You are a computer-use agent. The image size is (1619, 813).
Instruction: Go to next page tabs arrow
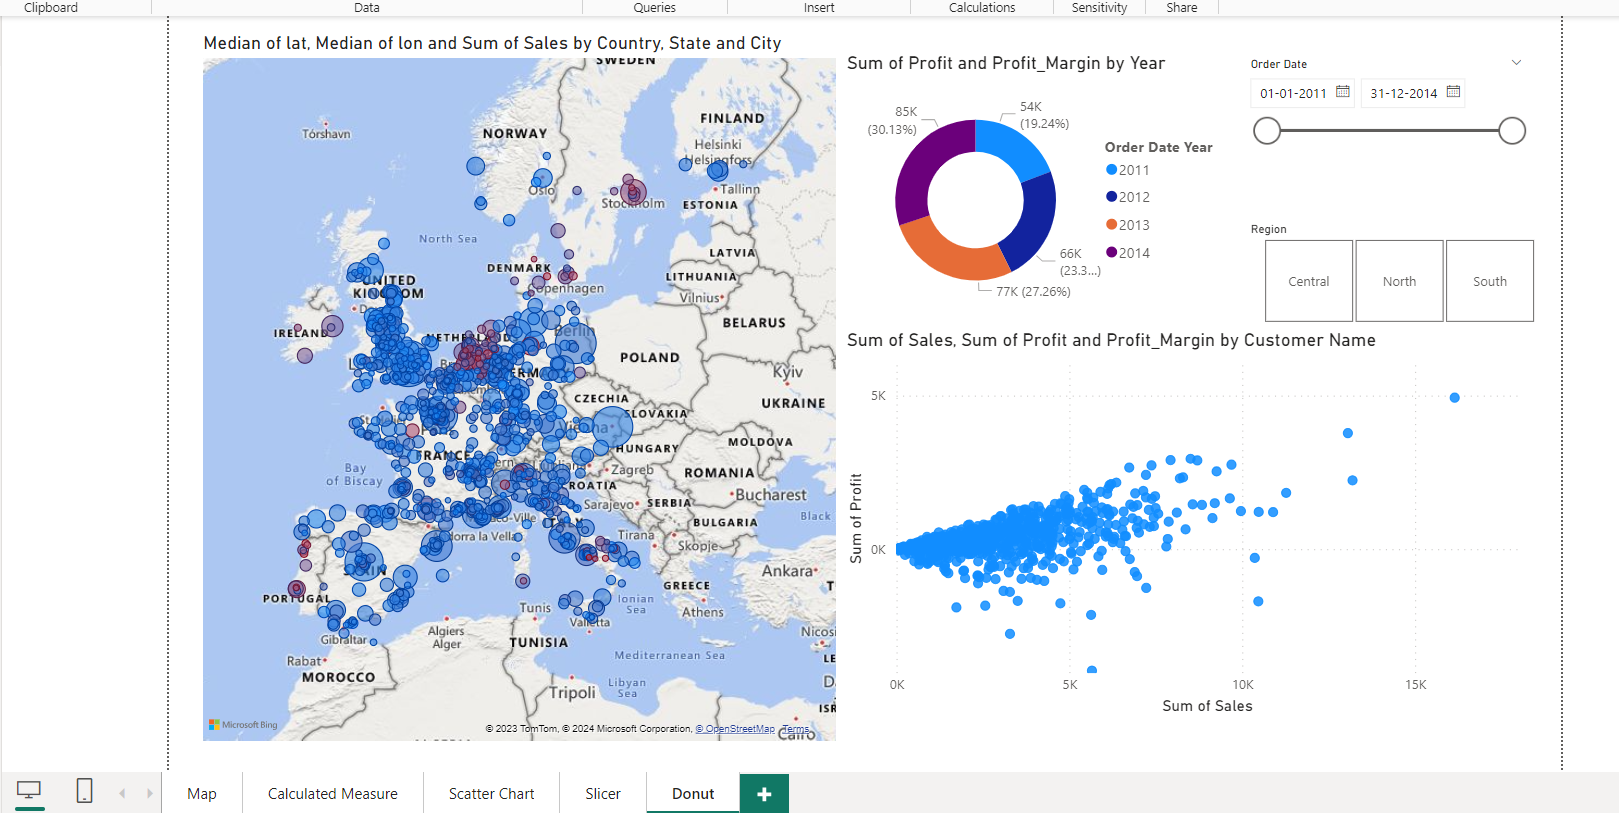(150, 793)
